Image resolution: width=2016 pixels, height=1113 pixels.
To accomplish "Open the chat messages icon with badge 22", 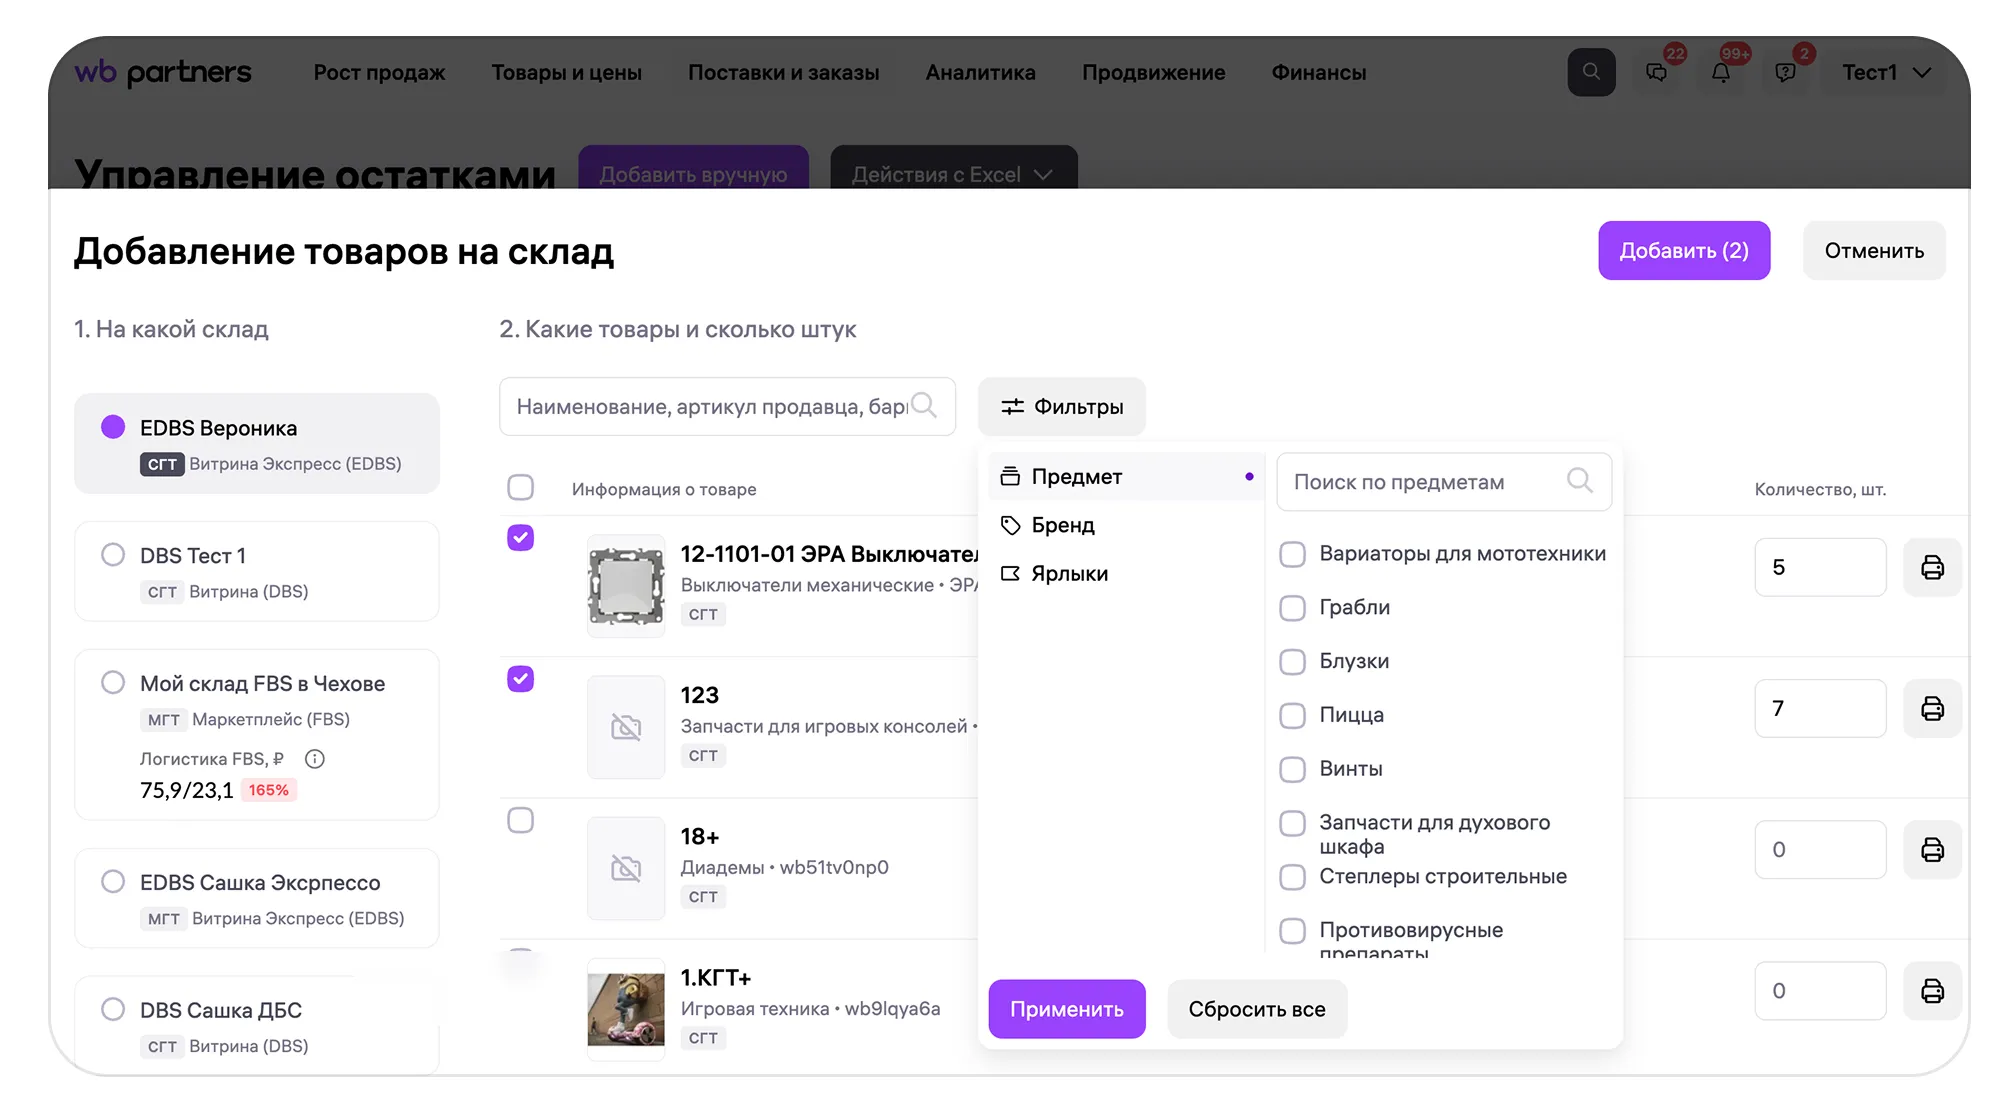I will 1656,73.
